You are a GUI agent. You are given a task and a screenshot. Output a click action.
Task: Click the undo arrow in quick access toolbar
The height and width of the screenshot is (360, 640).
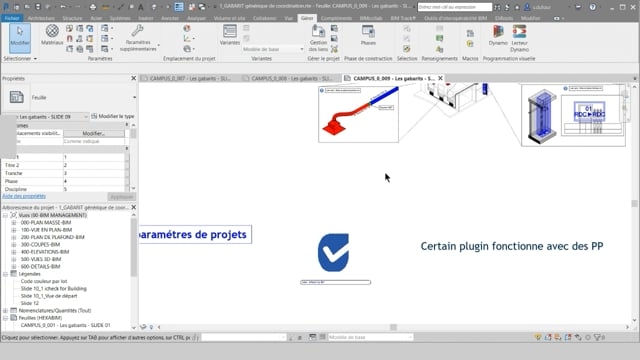[62, 7]
